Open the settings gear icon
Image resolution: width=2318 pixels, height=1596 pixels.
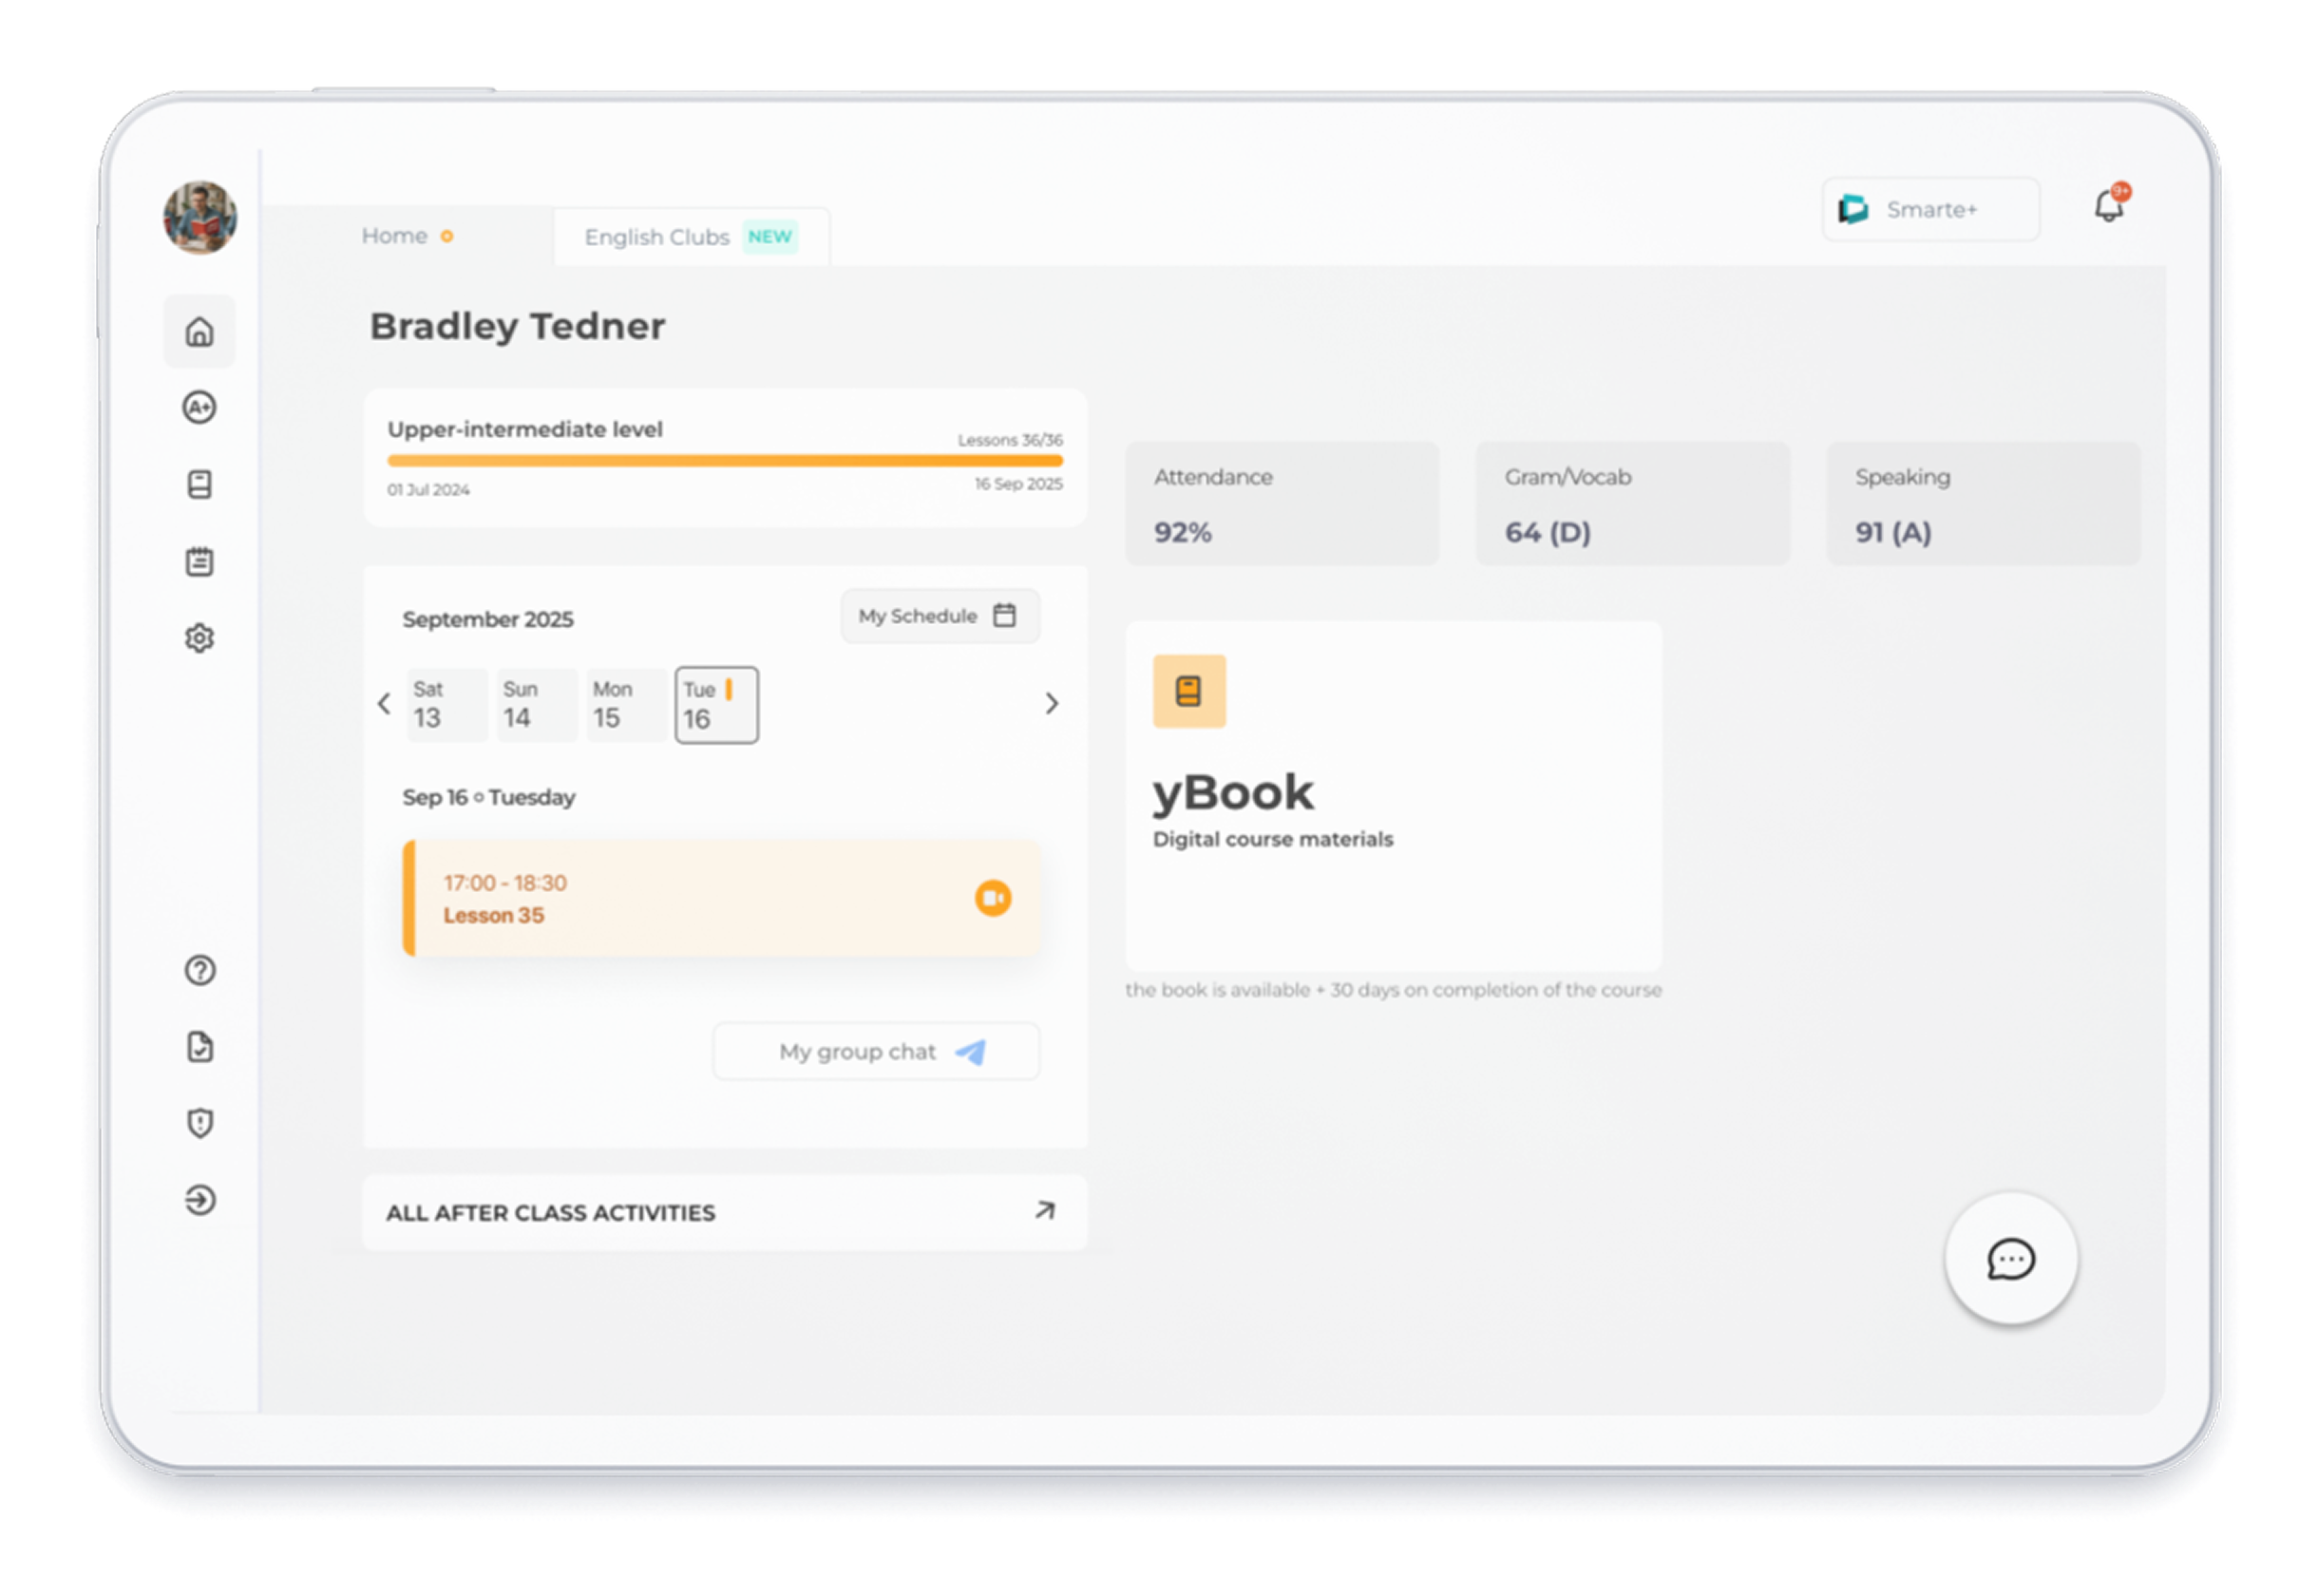click(200, 638)
